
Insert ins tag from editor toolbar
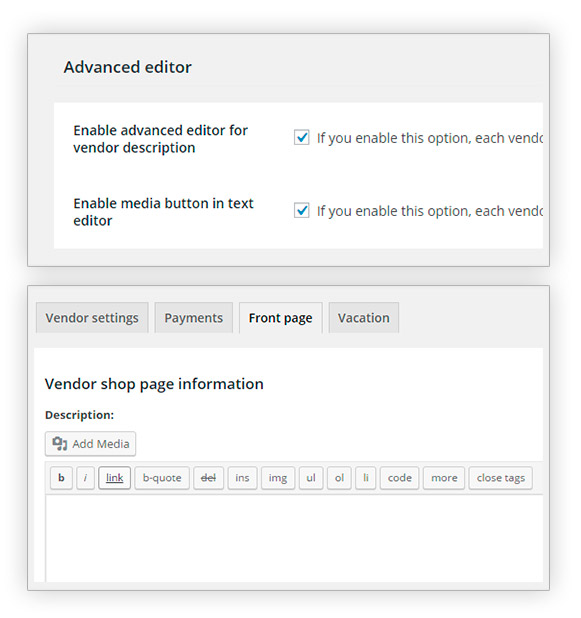click(242, 478)
